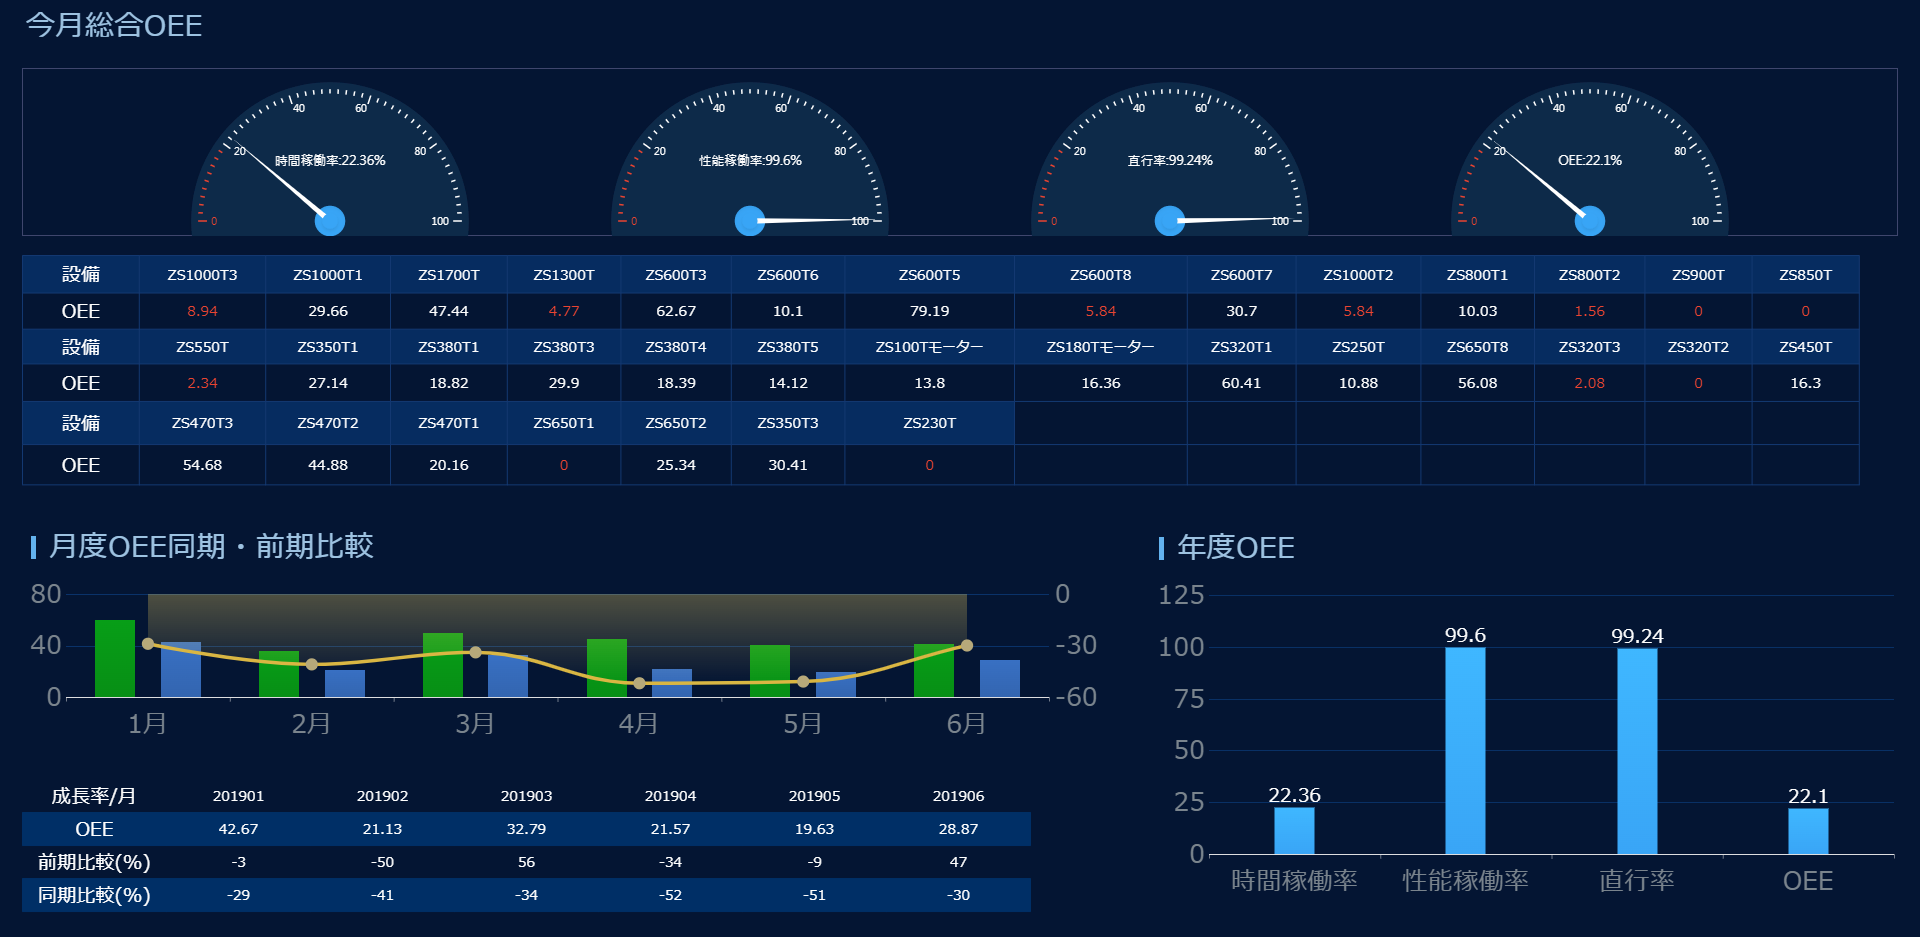The image size is (1920, 937).
Task: Click OEE value 14.12 under ZS380T5
Action: (x=788, y=383)
